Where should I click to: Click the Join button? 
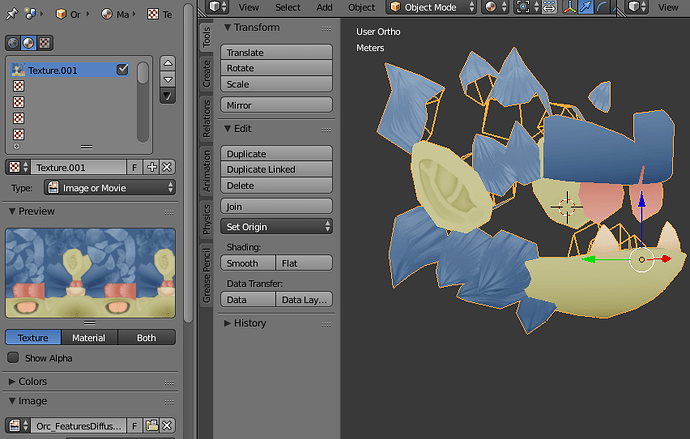(276, 206)
